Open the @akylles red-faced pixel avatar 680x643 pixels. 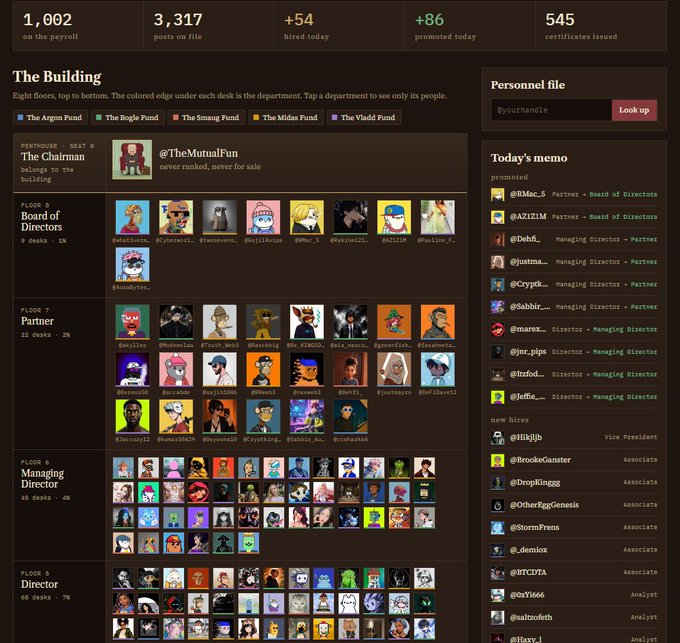click(133, 322)
